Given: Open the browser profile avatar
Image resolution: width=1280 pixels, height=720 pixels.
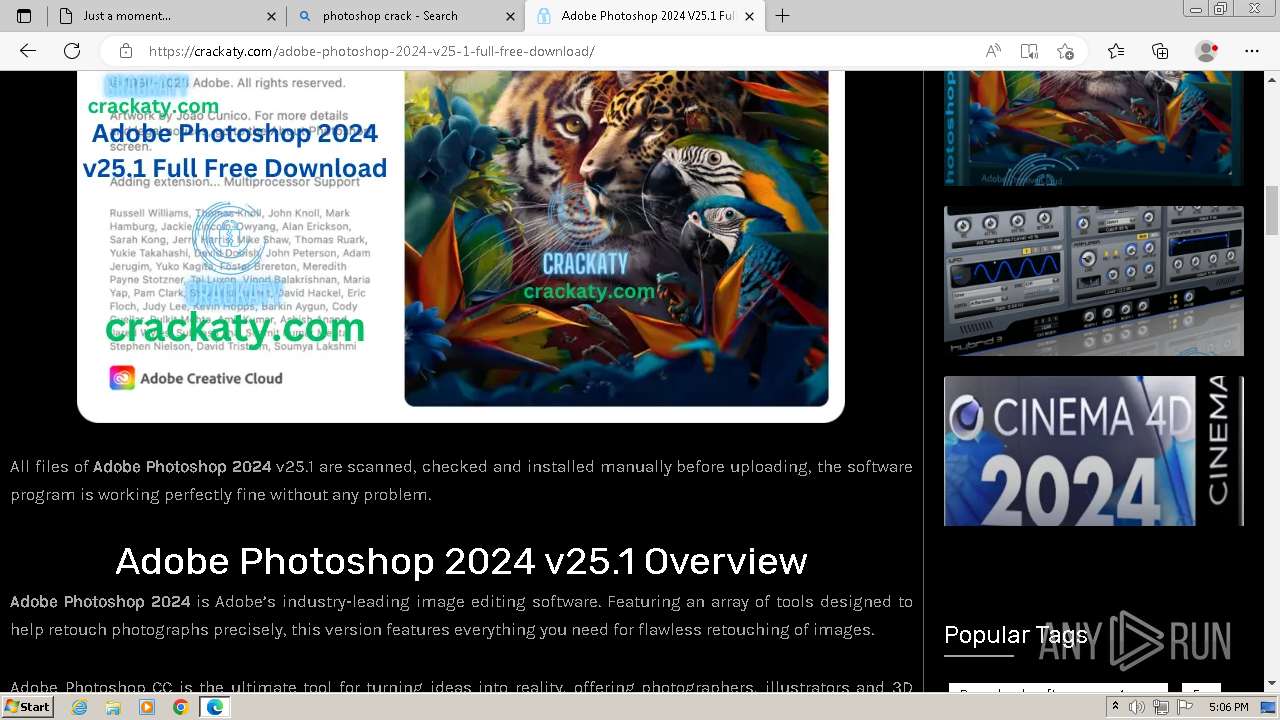Looking at the screenshot, I should coord(1207,51).
